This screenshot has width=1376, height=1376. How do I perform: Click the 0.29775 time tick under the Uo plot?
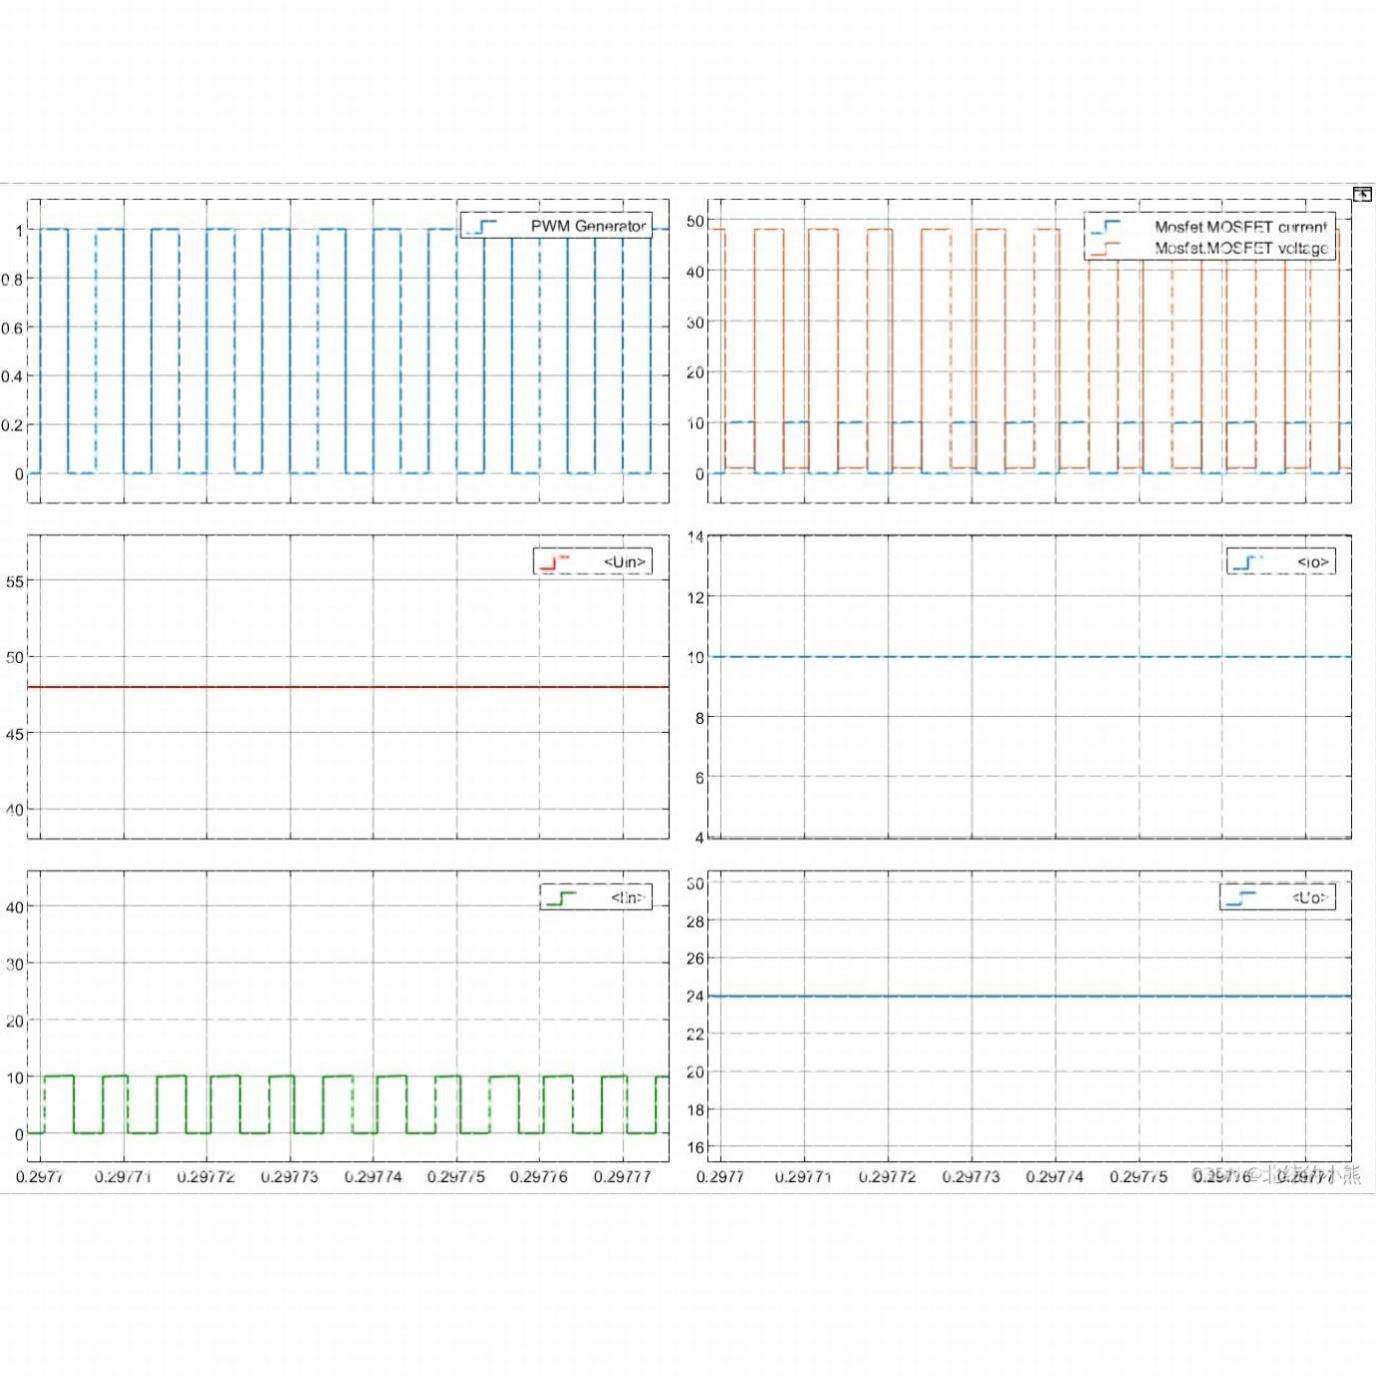(1138, 1177)
